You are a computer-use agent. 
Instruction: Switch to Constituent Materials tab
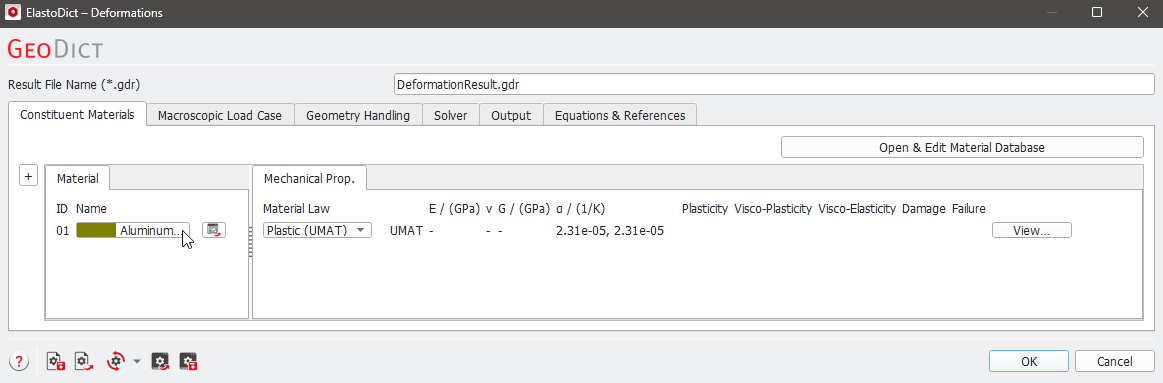click(x=77, y=115)
